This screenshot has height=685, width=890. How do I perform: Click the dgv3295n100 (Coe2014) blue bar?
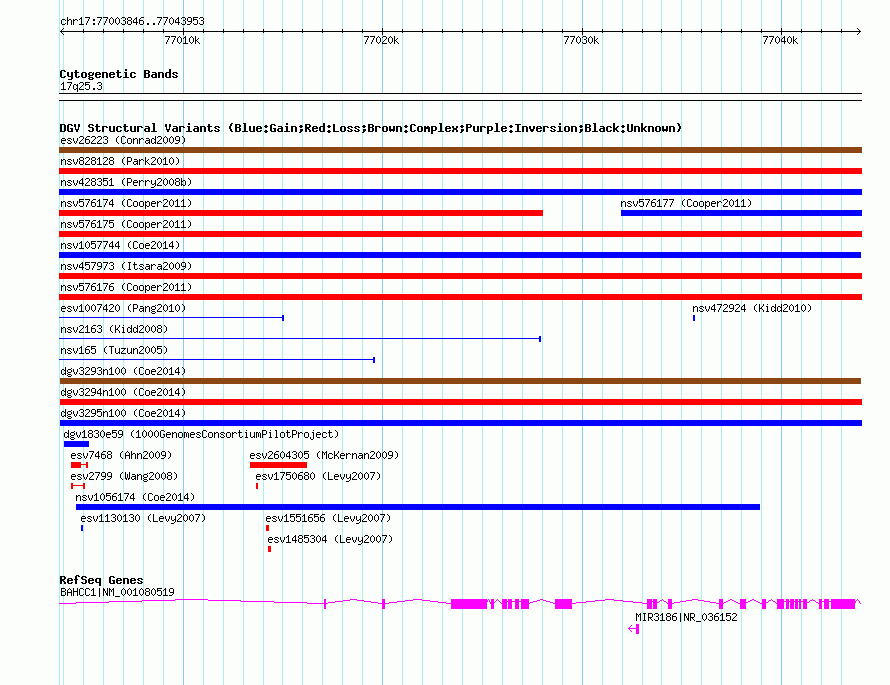point(460,423)
